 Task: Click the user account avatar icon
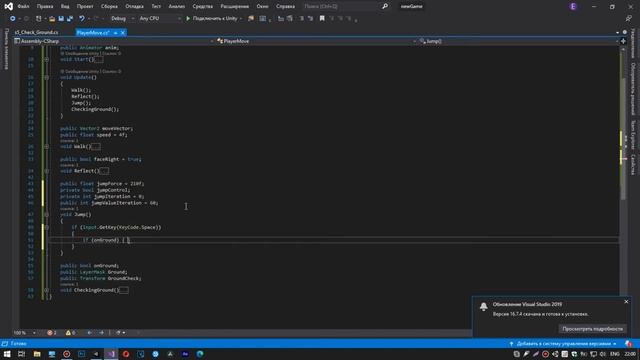coord(573,7)
